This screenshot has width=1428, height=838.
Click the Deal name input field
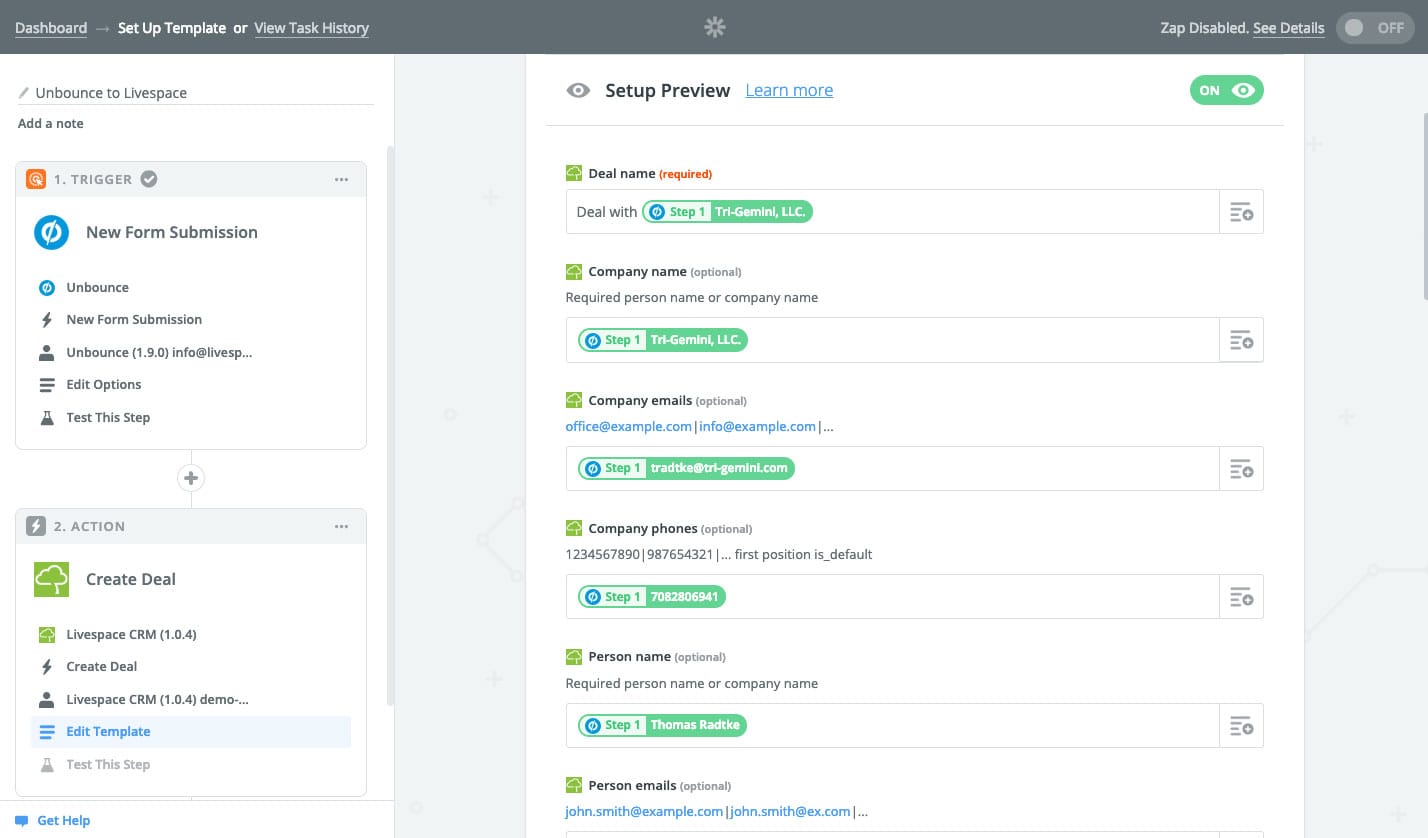click(892, 212)
